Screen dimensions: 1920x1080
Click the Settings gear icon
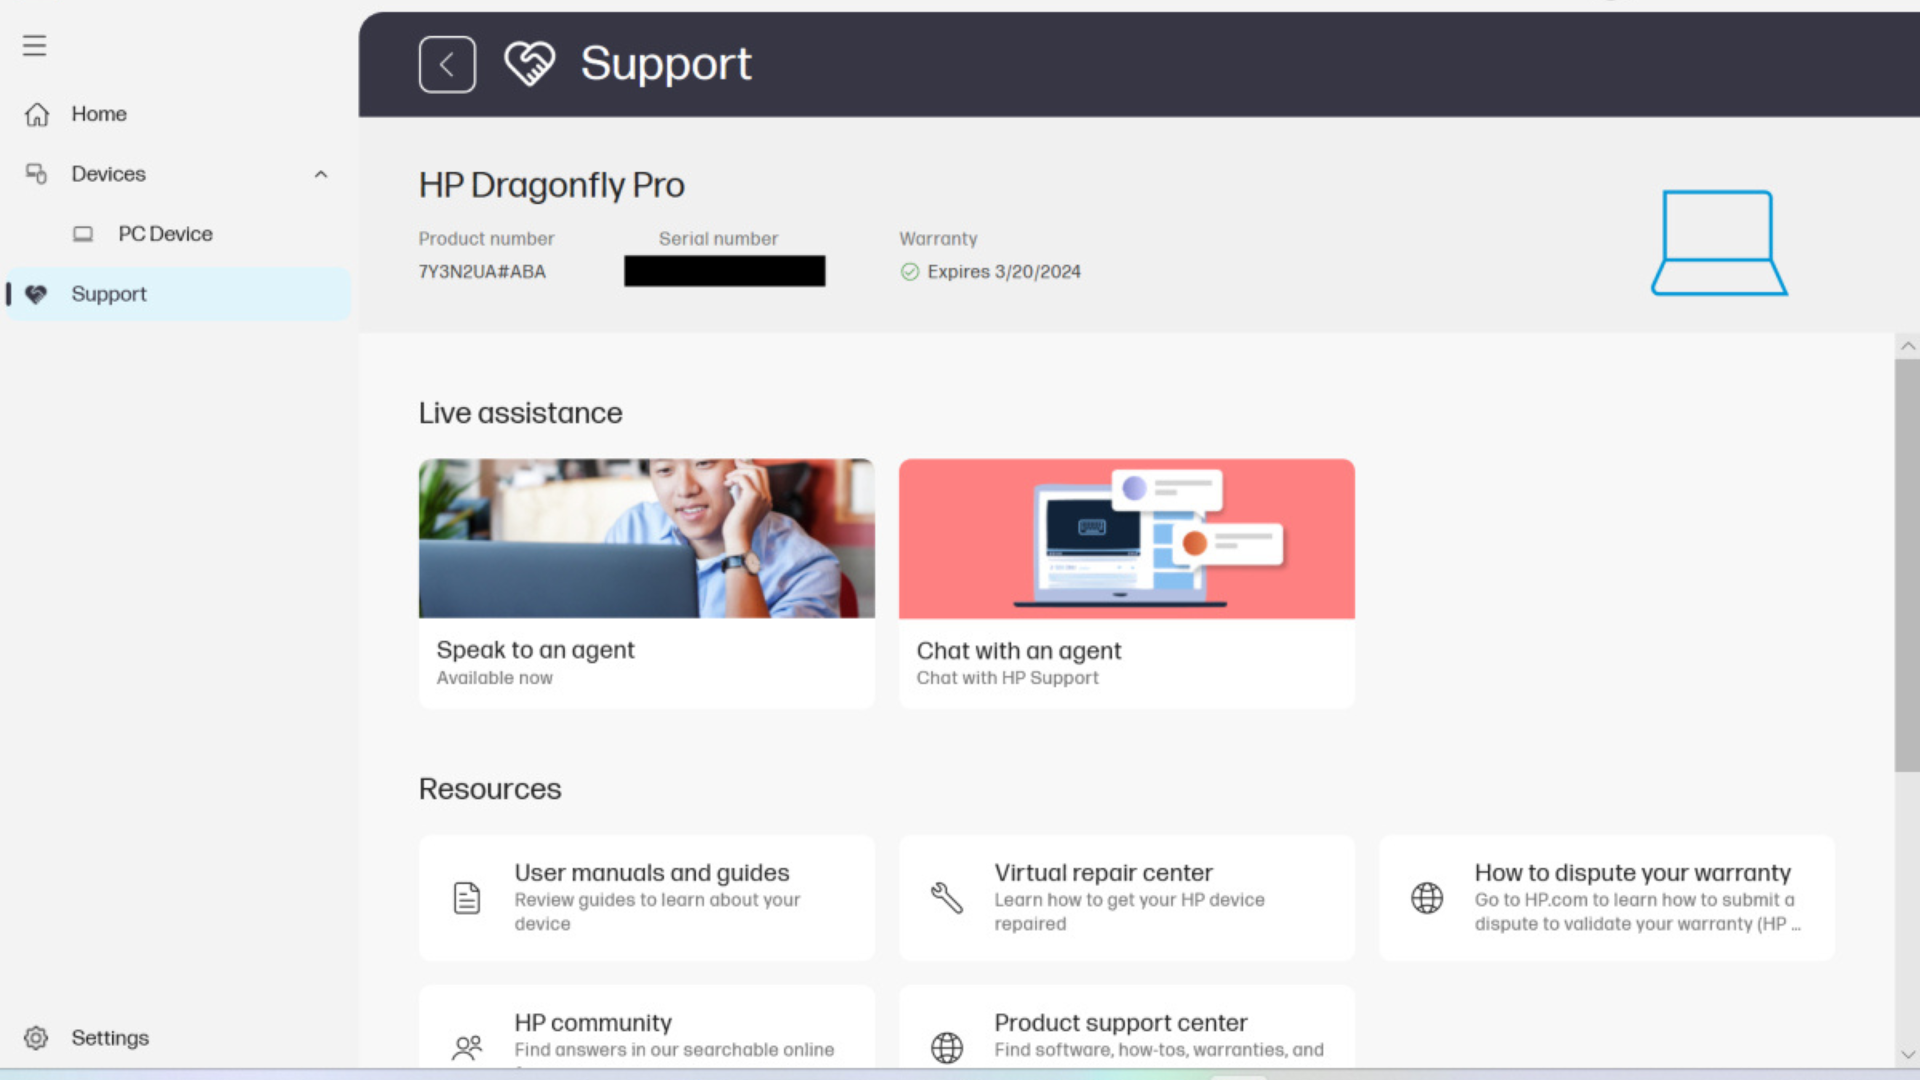tap(36, 1038)
